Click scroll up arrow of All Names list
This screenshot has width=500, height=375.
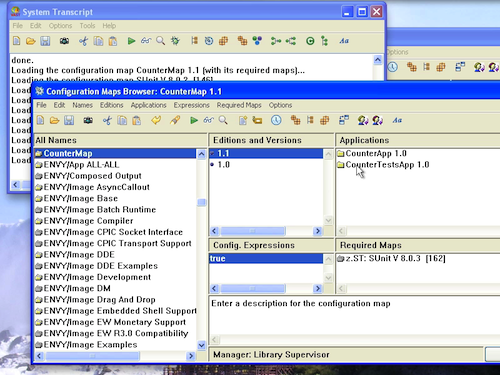(201, 154)
